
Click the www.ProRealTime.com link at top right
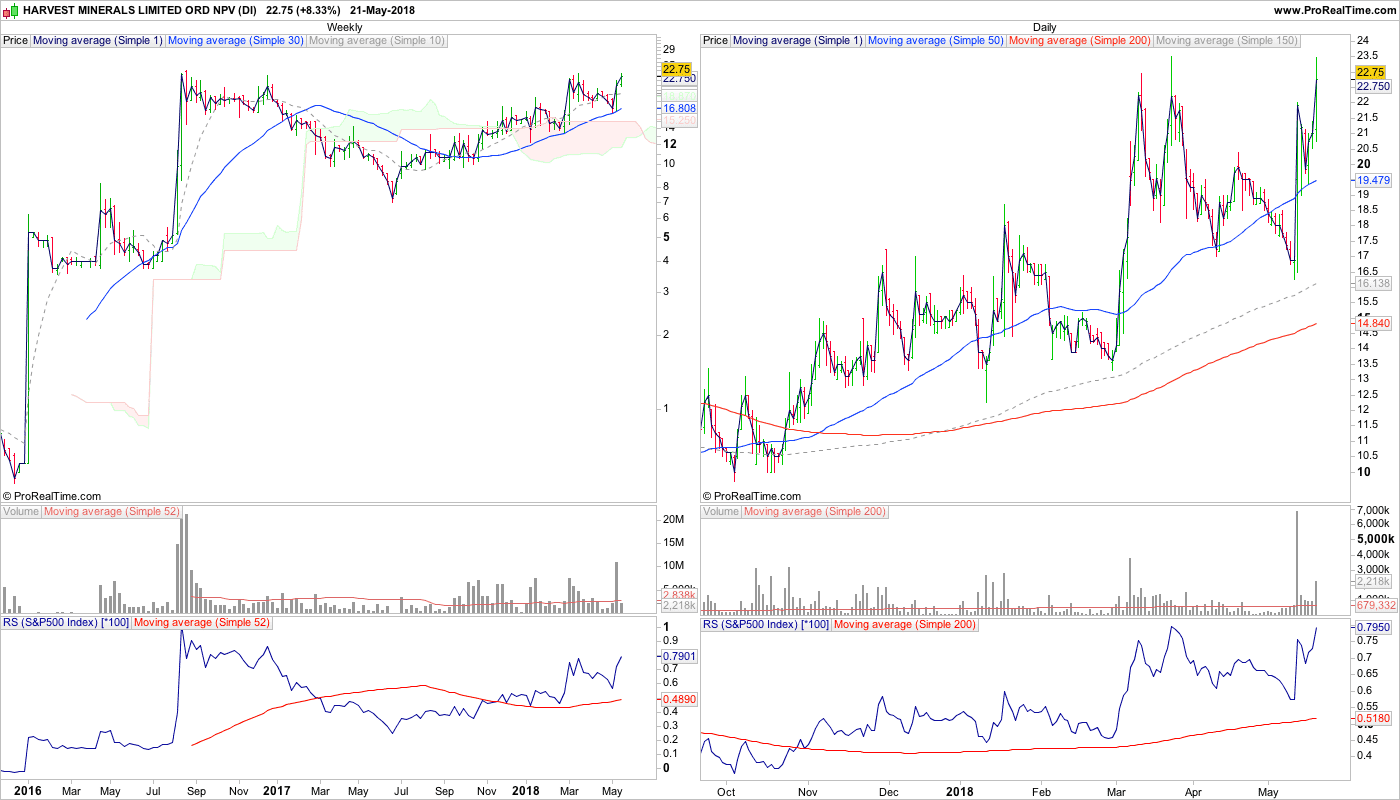[x=1335, y=10]
